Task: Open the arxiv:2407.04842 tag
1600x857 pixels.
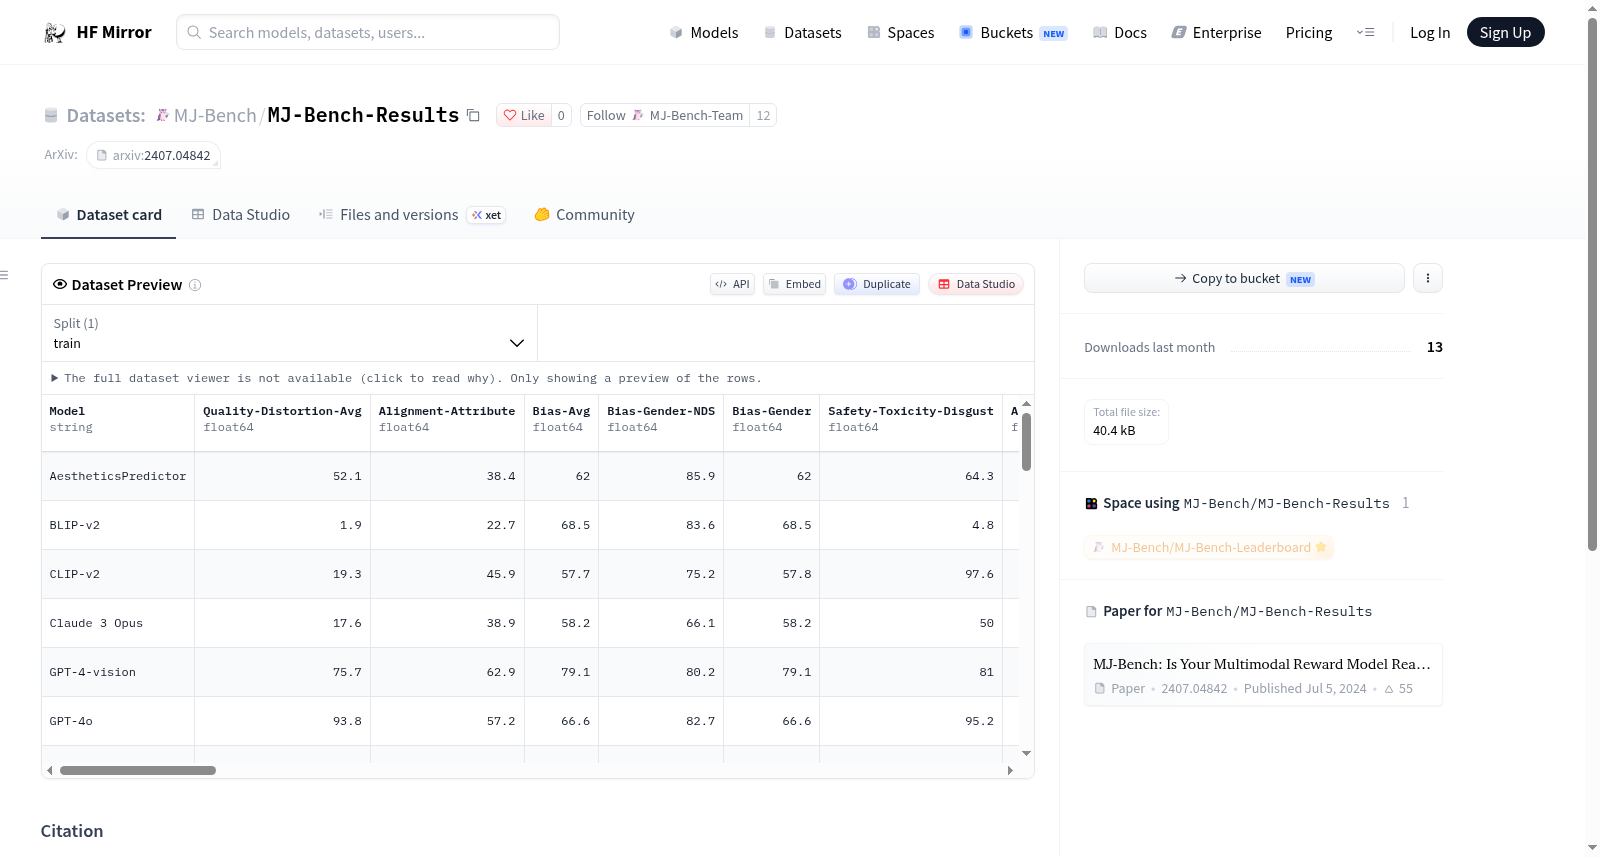Action: point(153,156)
